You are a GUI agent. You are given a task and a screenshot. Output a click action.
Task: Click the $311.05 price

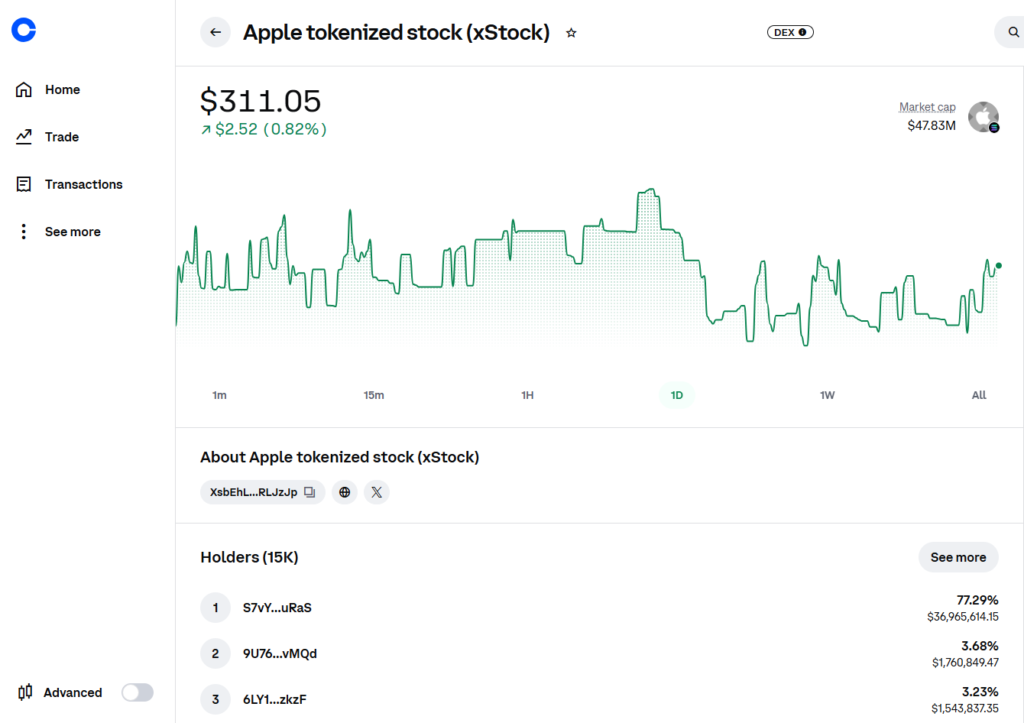(260, 101)
